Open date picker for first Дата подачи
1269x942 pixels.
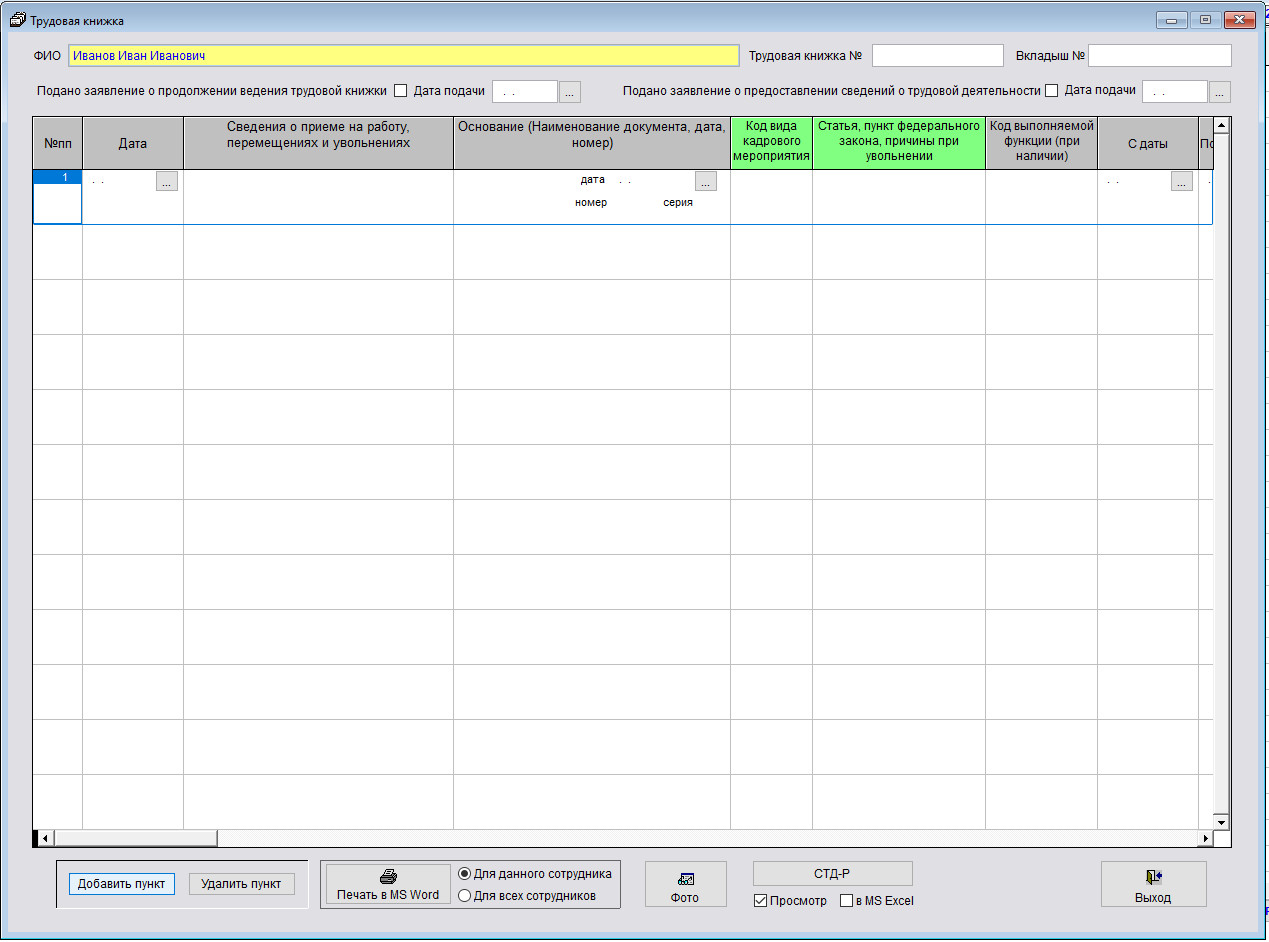click(x=569, y=92)
